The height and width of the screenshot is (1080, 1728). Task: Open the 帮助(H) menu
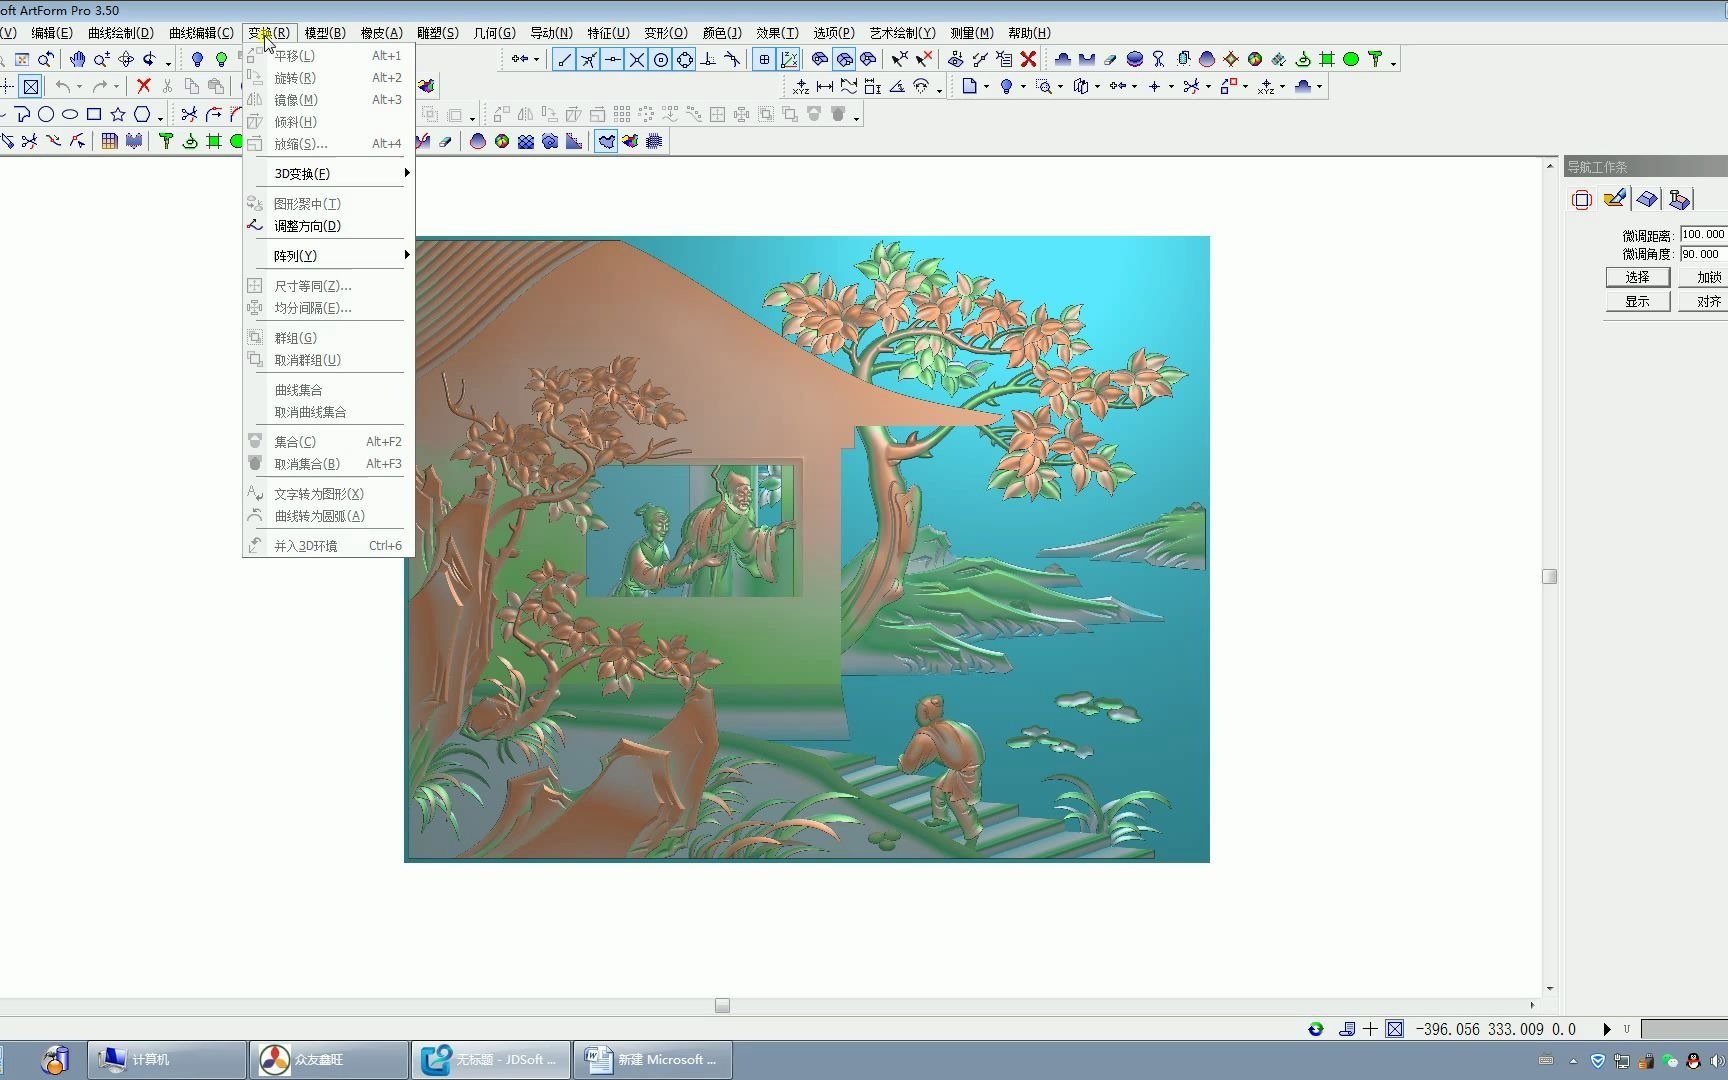pyautogui.click(x=1029, y=33)
